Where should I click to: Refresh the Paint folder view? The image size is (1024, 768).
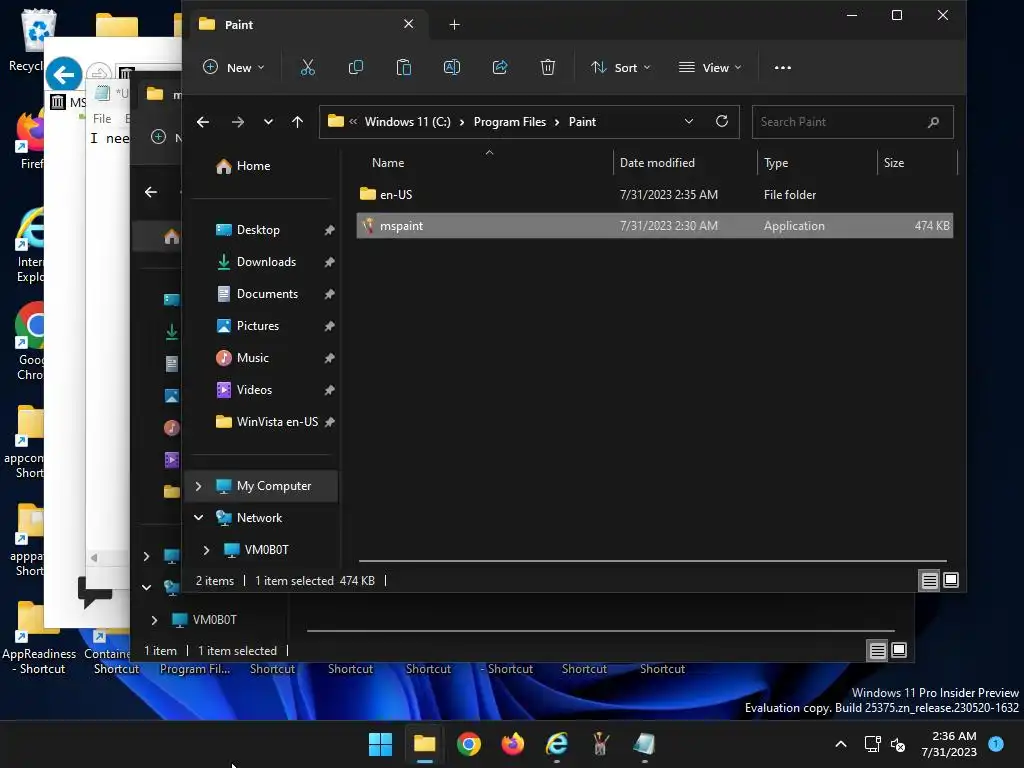tap(722, 121)
